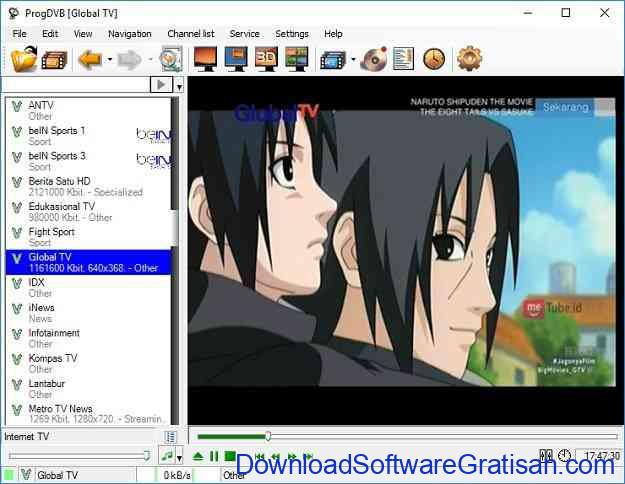The height and width of the screenshot is (484, 625).
Task: Switch to fullscreen monitor view
Action: click(x=205, y=59)
